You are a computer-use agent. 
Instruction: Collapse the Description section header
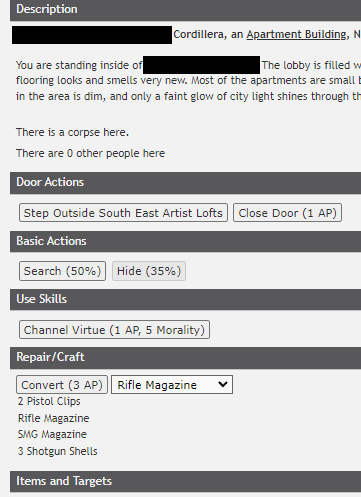pyautogui.click(x=185, y=10)
